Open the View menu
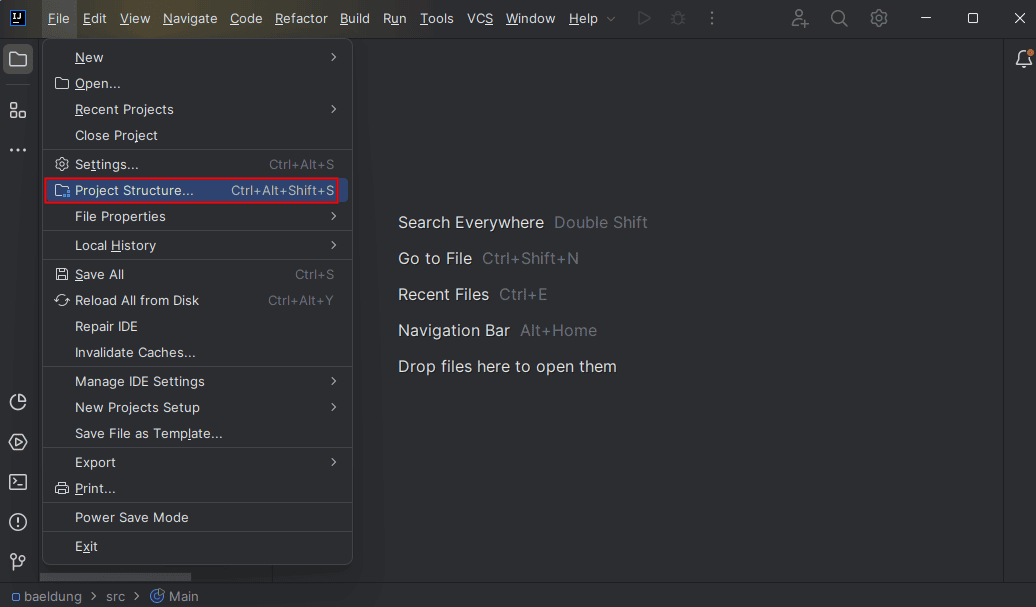The width and height of the screenshot is (1036, 607). click(135, 18)
